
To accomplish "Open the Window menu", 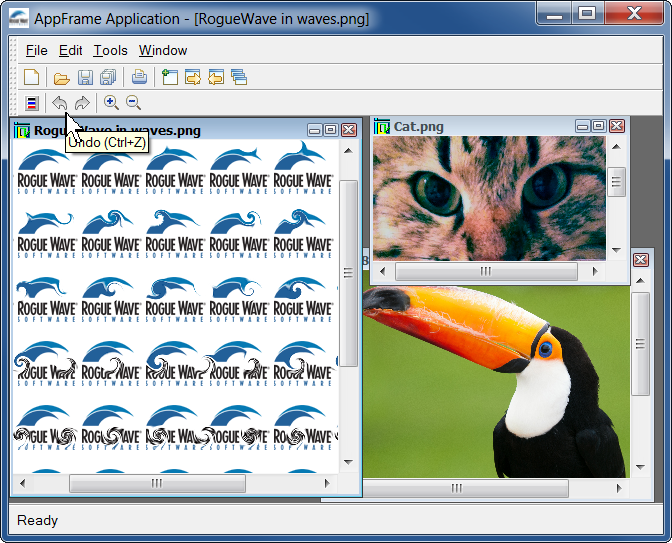I will (163, 51).
